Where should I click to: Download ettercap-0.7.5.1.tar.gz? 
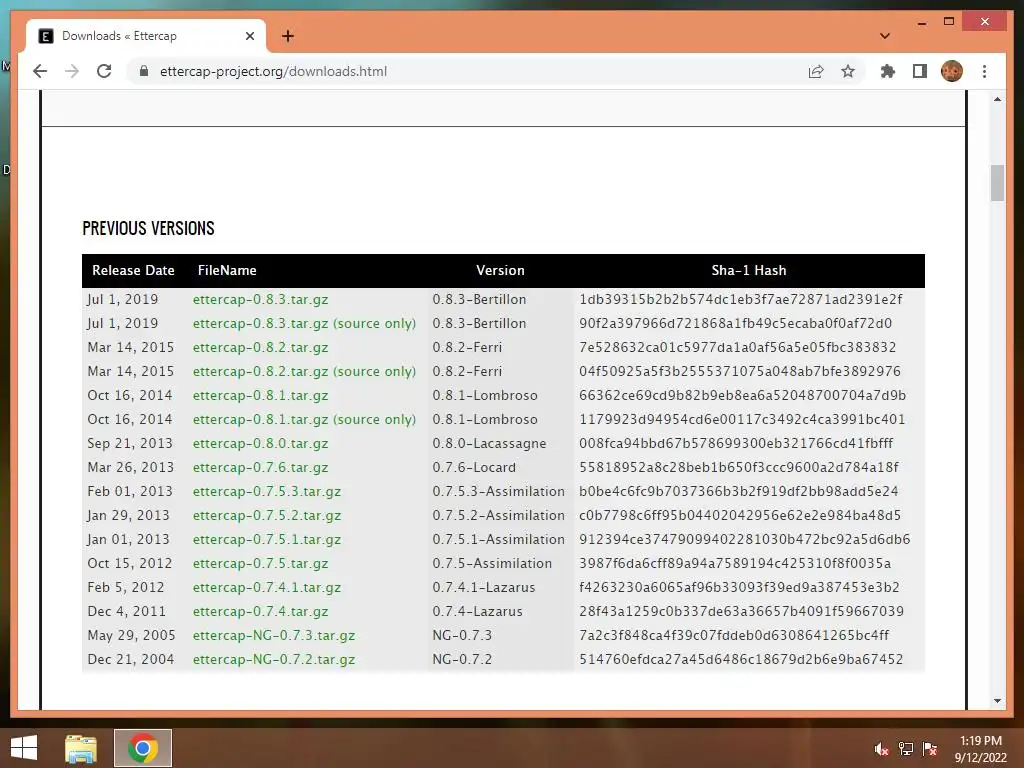coord(266,539)
